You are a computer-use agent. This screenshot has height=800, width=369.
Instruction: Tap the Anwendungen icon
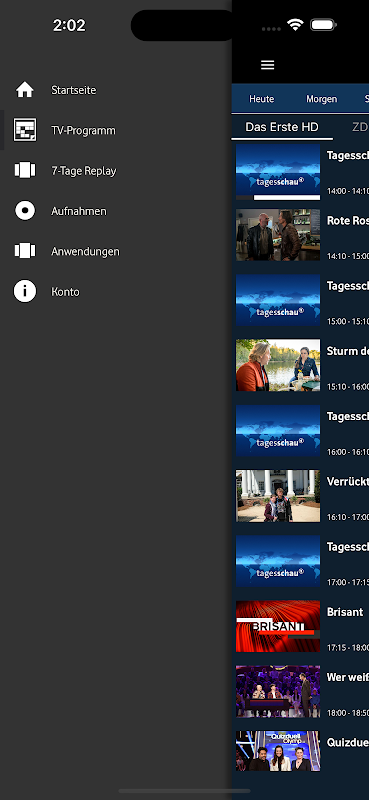pyautogui.click(x=24, y=251)
